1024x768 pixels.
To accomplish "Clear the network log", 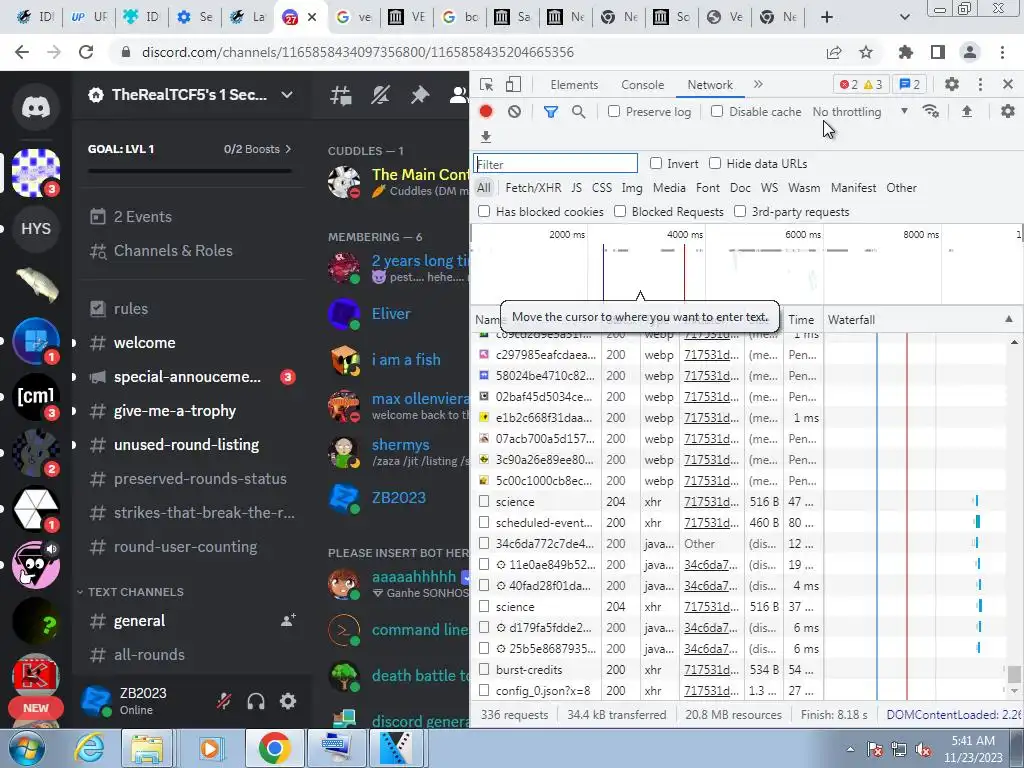I will pos(515,112).
